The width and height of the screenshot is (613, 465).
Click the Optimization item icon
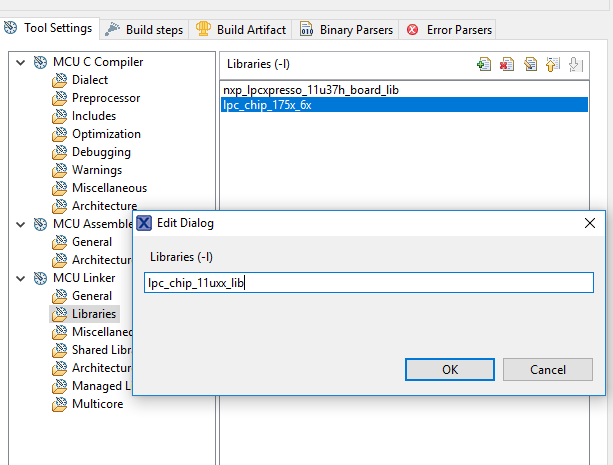(x=59, y=134)
